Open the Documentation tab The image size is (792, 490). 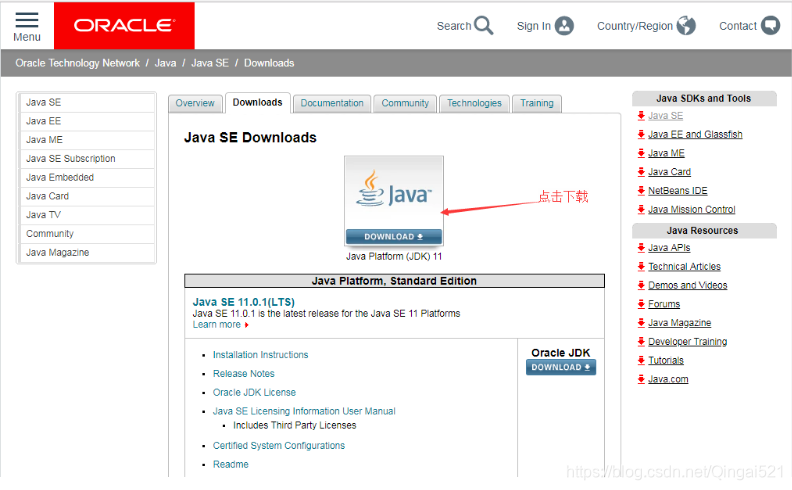tap(332, 103)
